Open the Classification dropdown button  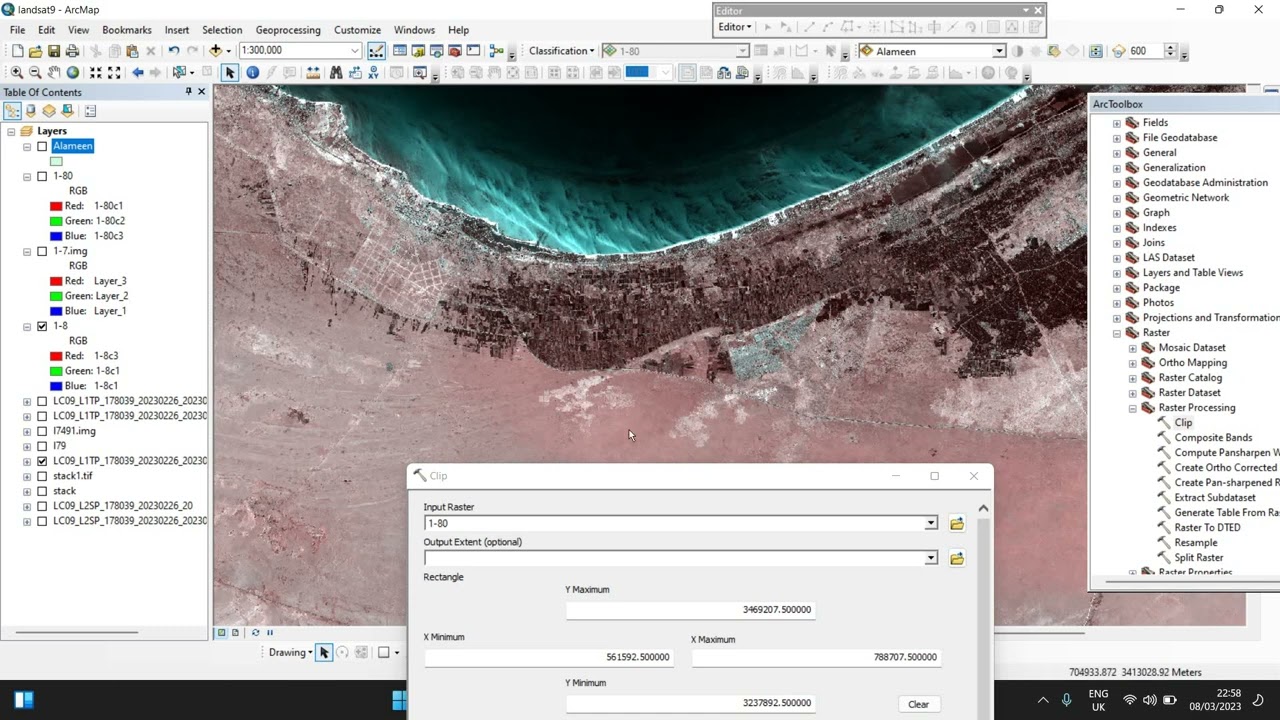point(561,51)
